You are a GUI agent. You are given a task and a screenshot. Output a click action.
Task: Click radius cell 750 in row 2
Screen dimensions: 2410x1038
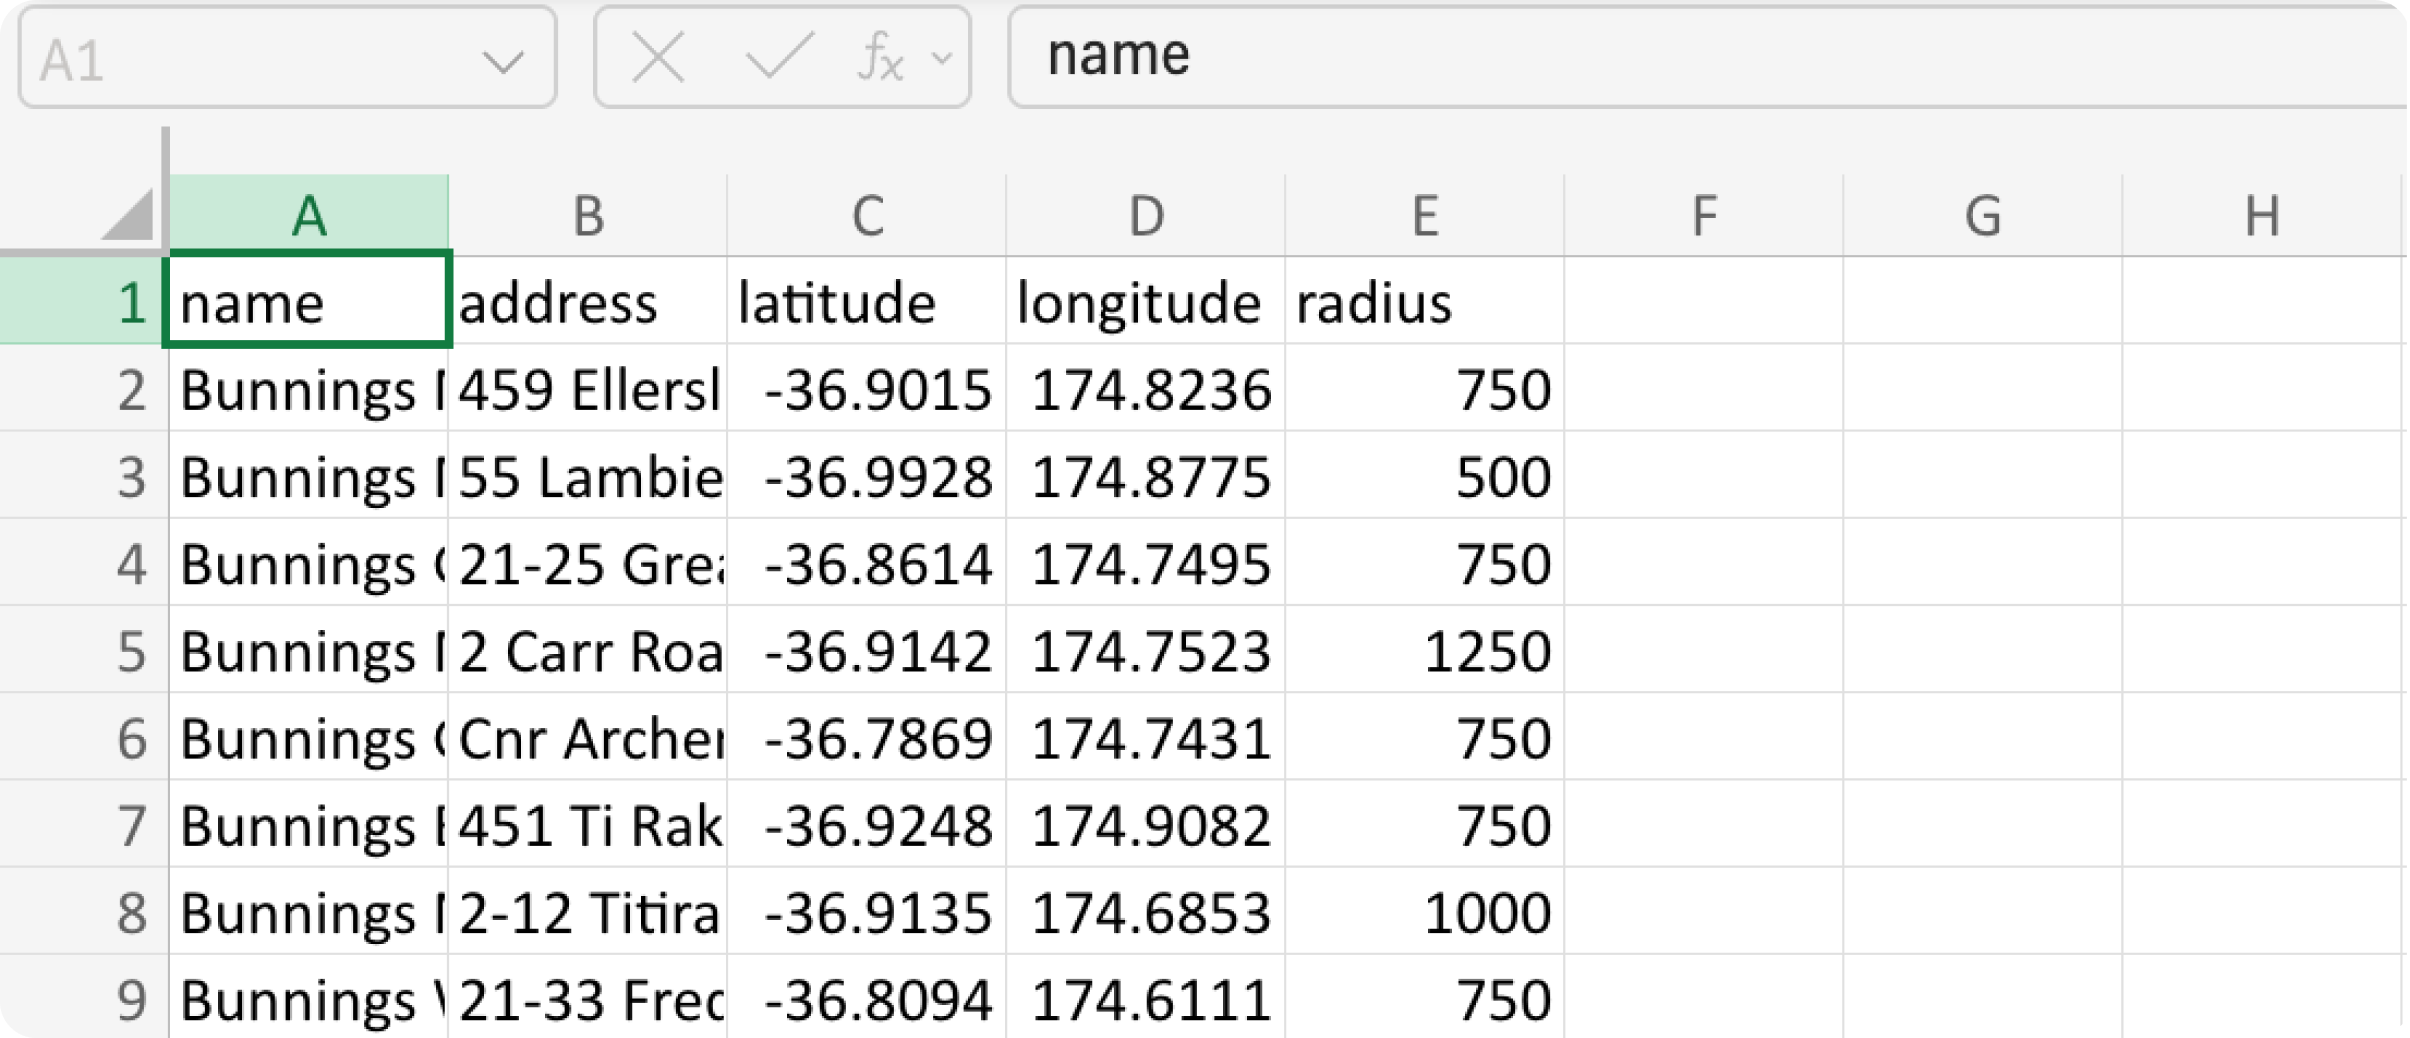point(1425,388)
